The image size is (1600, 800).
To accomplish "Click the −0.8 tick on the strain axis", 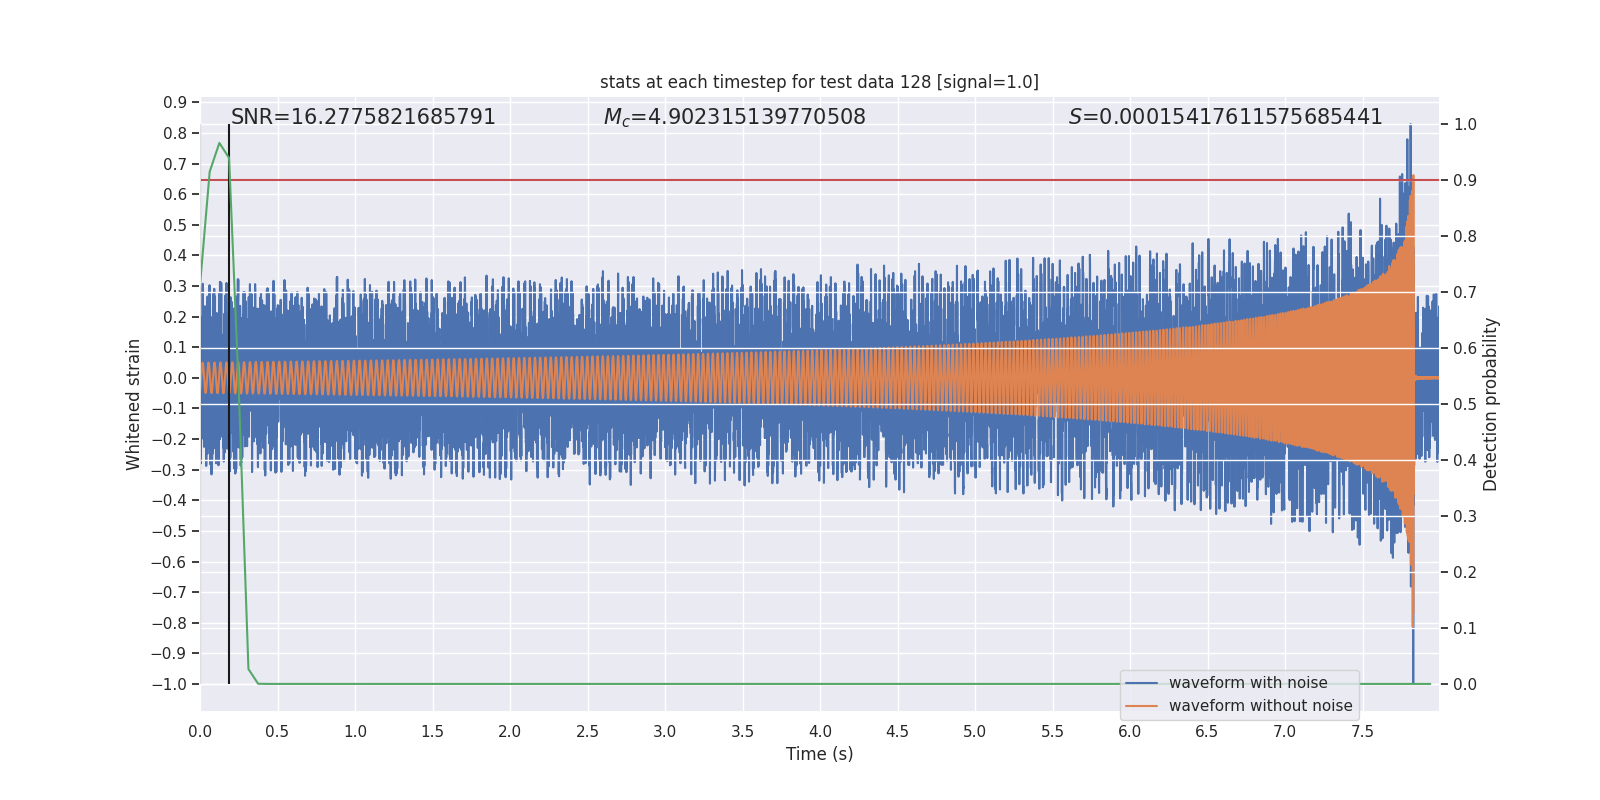I will [169, 623].
